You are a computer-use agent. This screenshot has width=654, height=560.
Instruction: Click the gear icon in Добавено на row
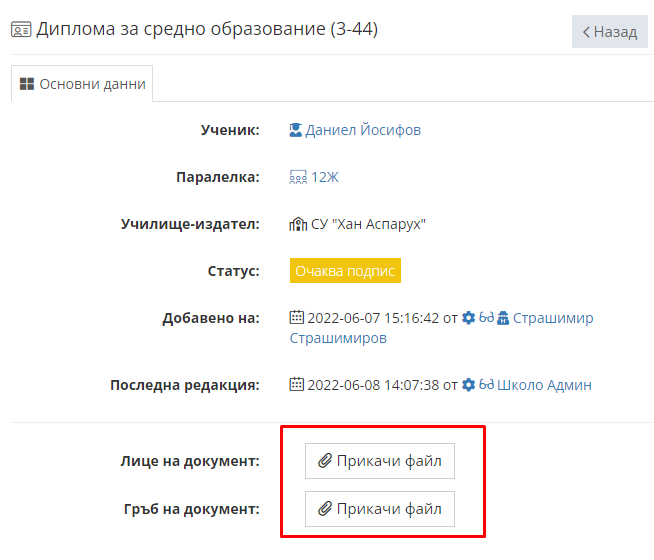click(468, 318)
